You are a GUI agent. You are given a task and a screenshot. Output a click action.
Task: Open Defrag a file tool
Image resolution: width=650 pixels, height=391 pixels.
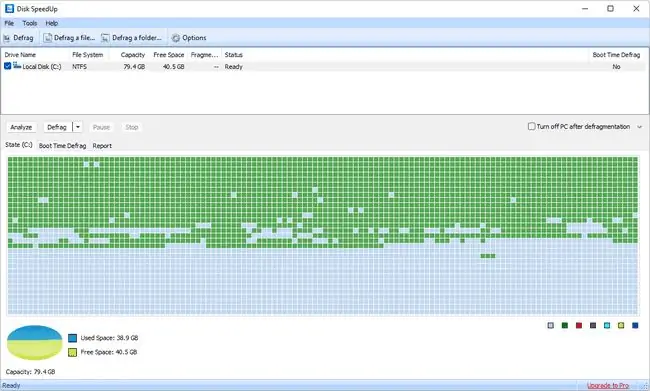coord(48,38)
